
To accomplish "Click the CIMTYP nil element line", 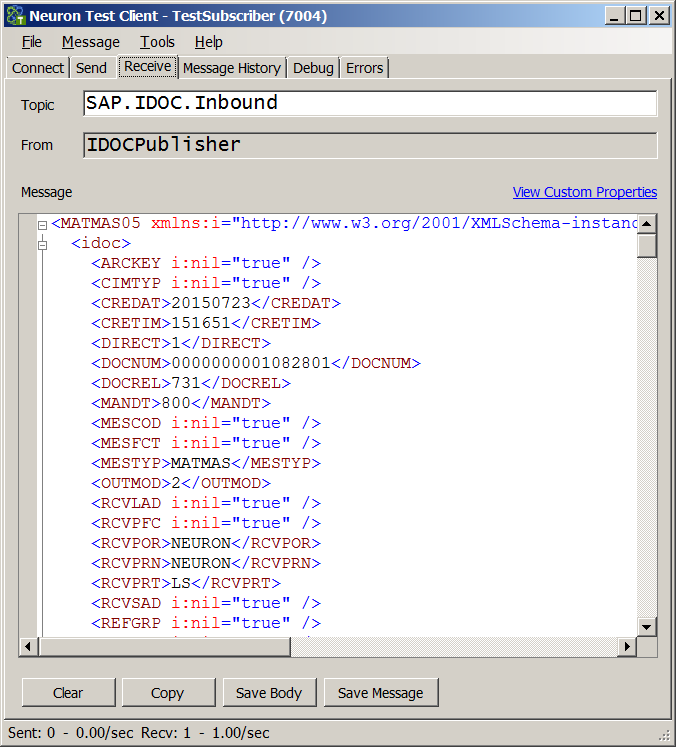I will point(206,283).
